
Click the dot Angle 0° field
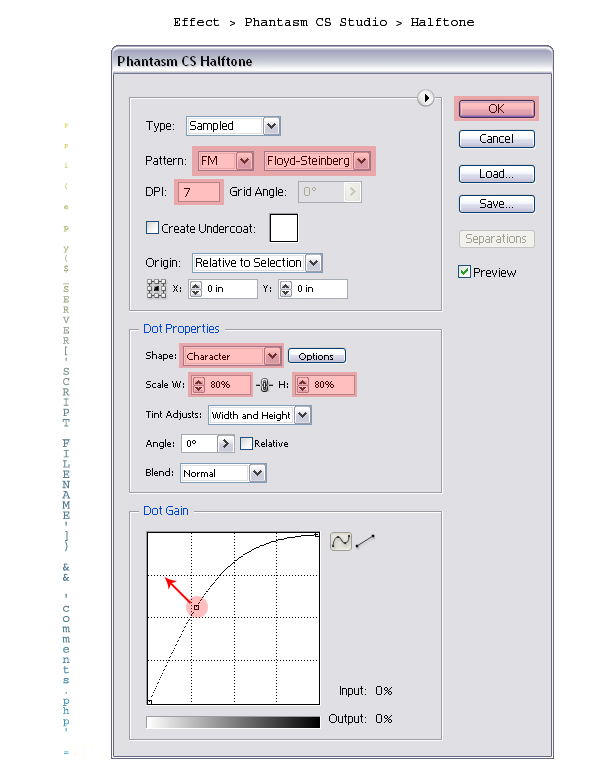pyautogui.click(x=200, y=443)
